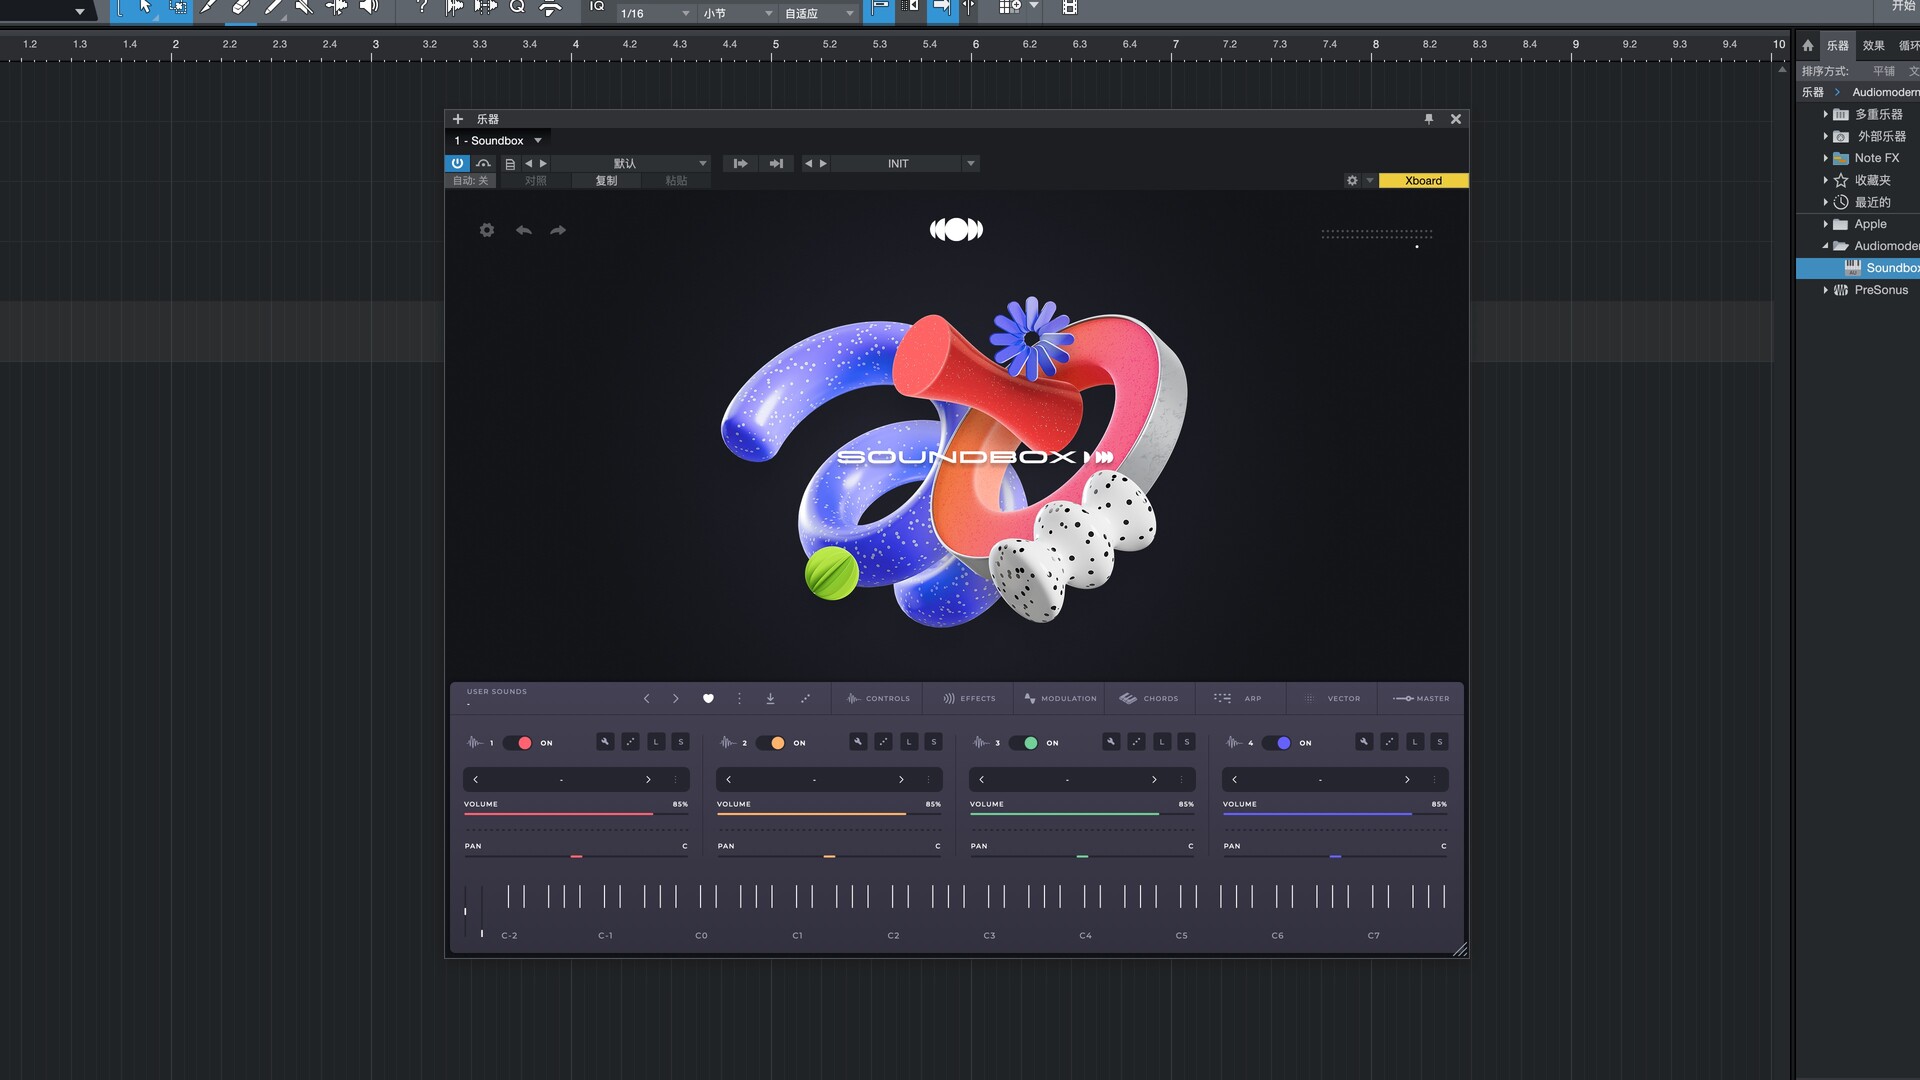This screenshot has width=1920, height=1080.
Task: Switch to the Effects tab
Action: pyautogui.click(x=969, y=699)
